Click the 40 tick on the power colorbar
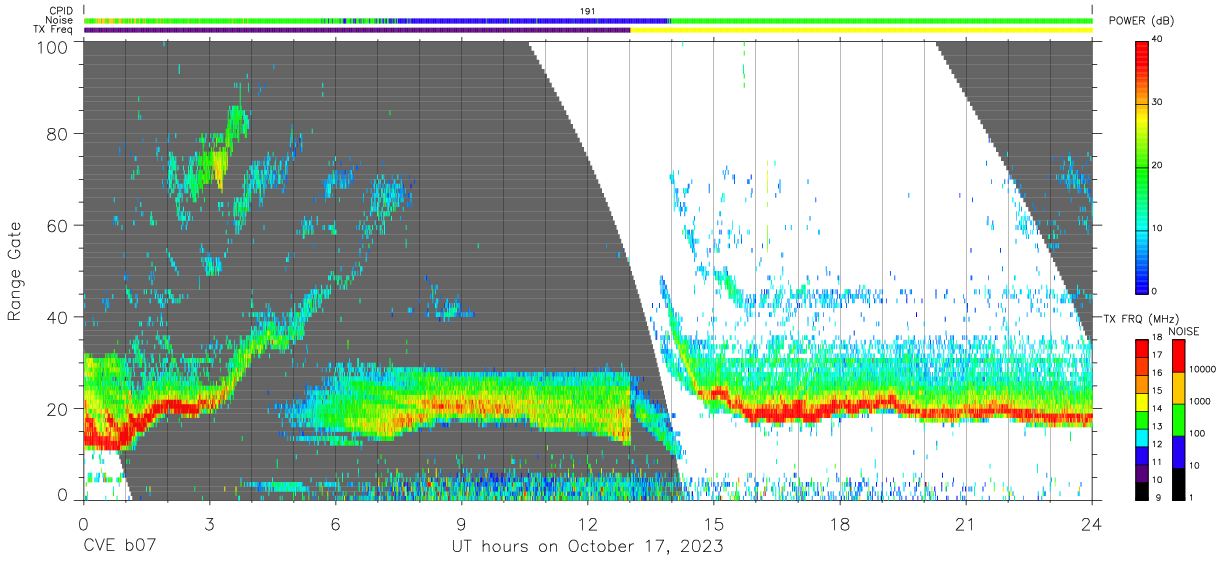The image size is (1228, 567). tap(1159, 40)
